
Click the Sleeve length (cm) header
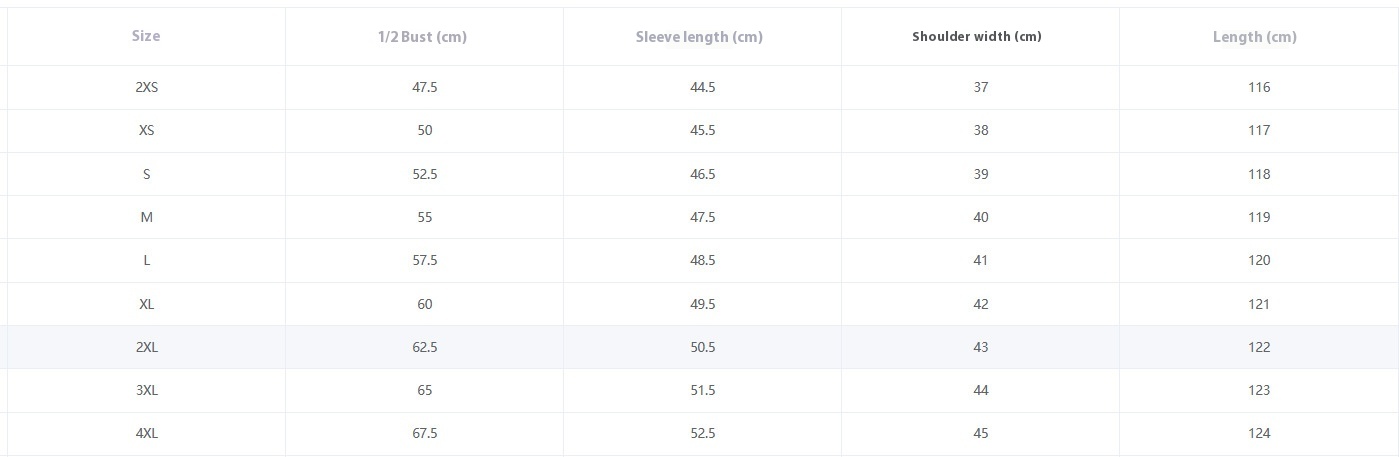[x=699, y=37]
